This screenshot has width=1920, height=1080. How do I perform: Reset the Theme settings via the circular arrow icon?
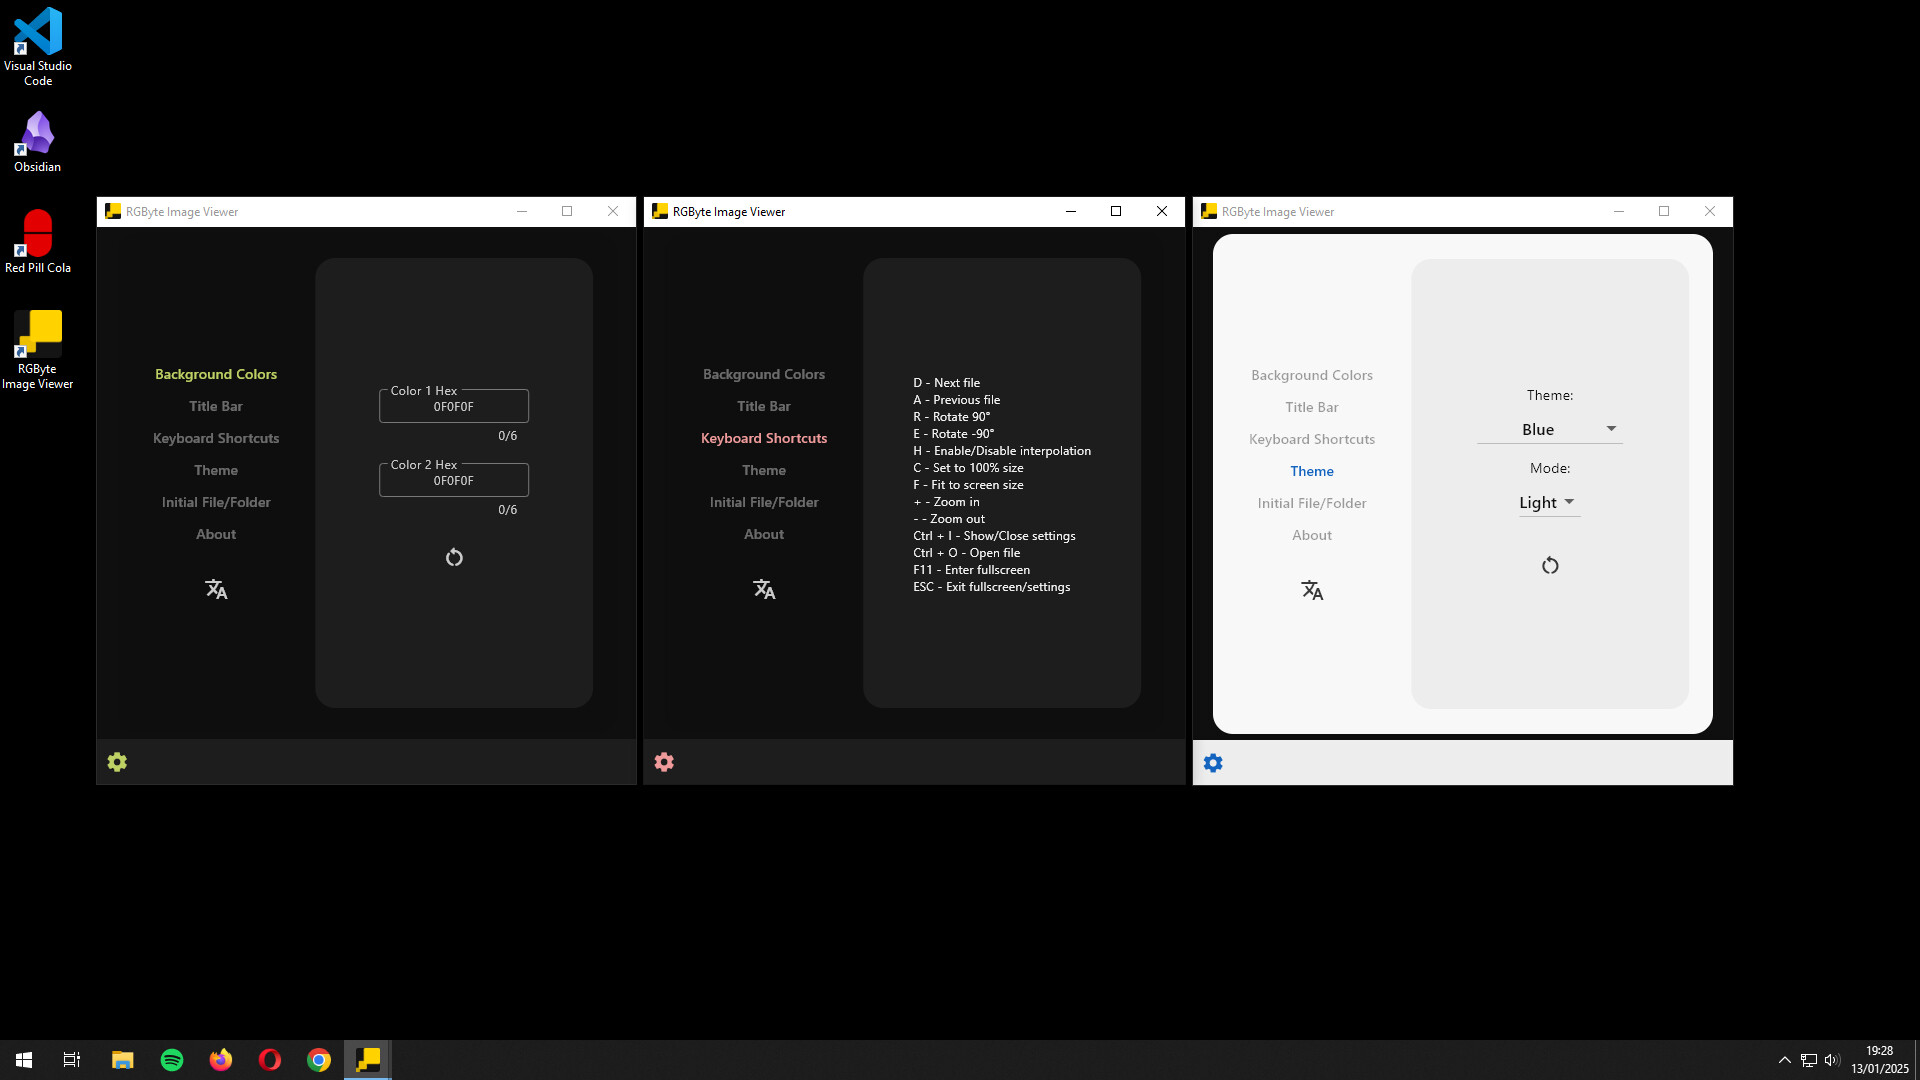pos(1549,565)
